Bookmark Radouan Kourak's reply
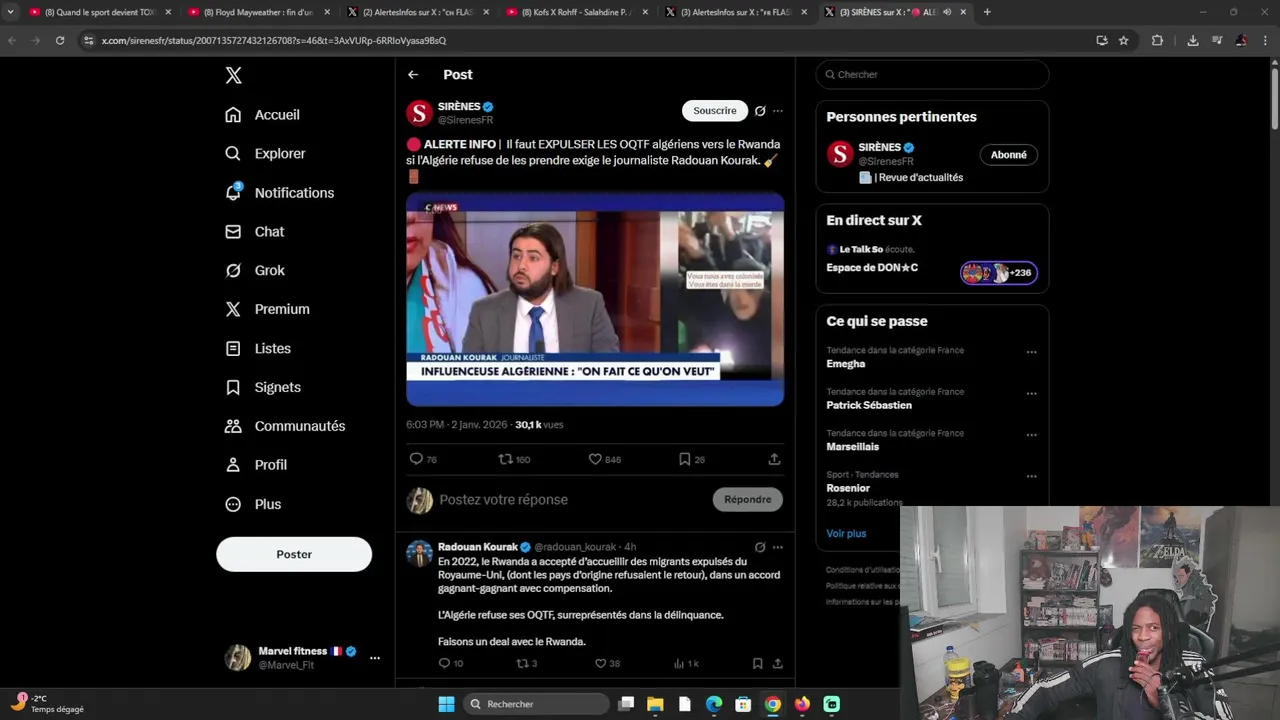1280x720 pixels. [757, 663]
